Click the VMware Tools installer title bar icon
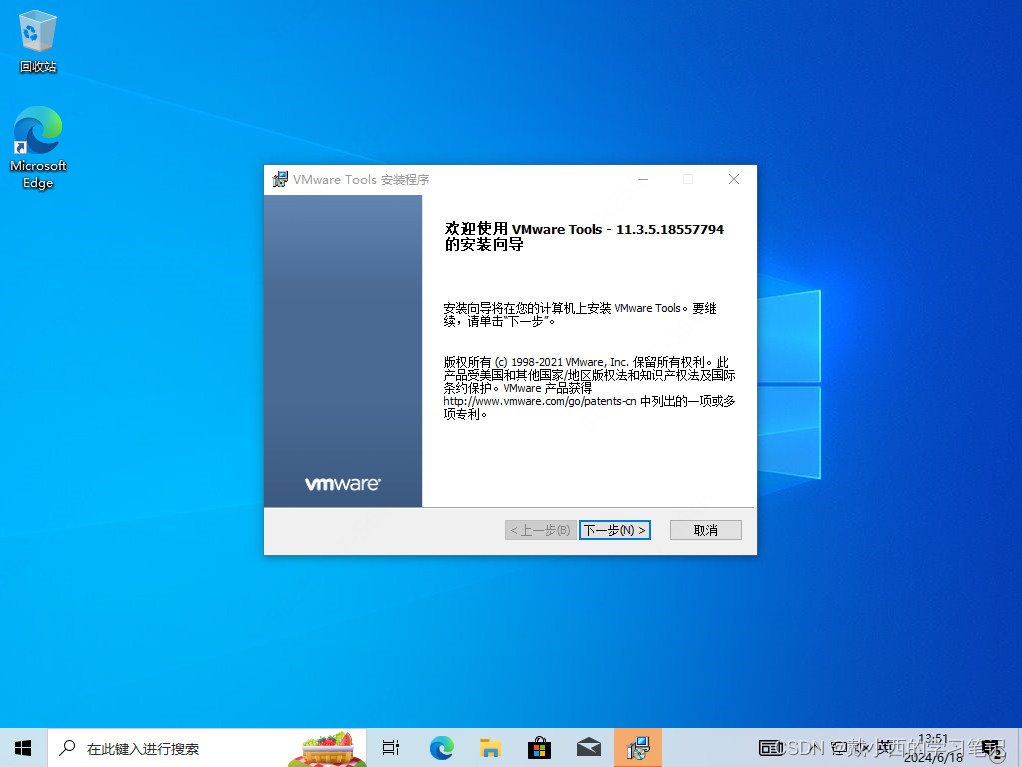Viewport: 1022px width, 767px height. [280, 179]
